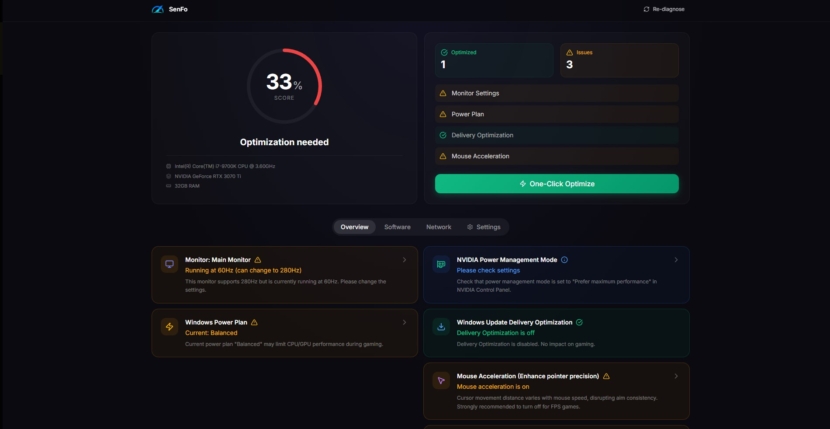Click the Re-diagnose refresh icon
Image resolution: width=830 pixels, height=429 pixels.
(646, 9)
